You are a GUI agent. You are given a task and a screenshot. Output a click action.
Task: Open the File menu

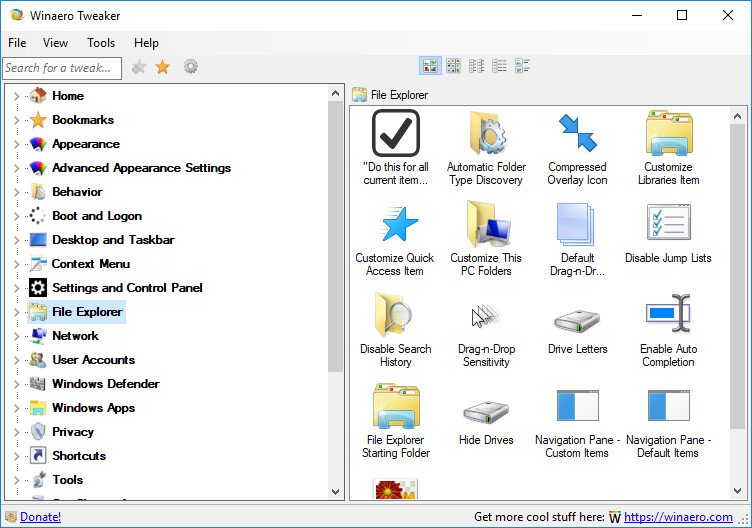tap(17, 43)
